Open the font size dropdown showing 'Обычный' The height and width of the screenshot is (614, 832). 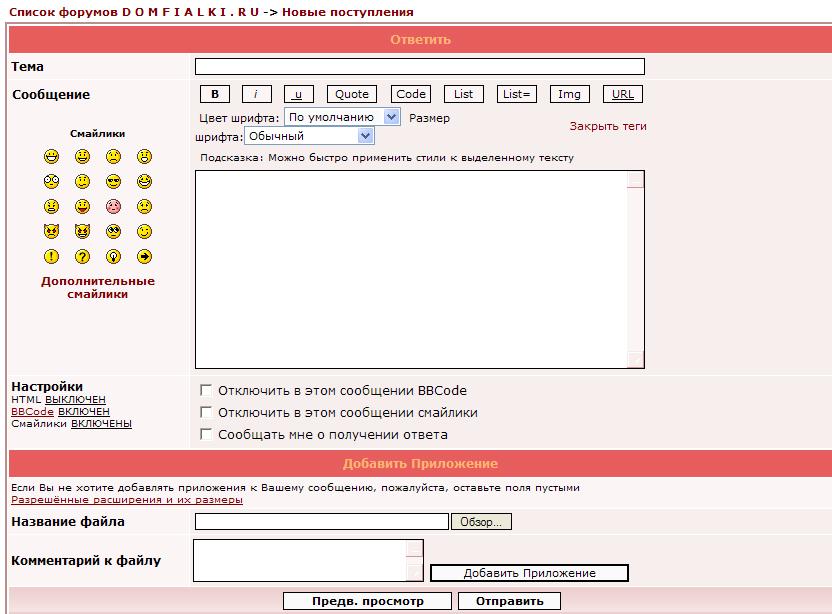click(x=309, y=136)
